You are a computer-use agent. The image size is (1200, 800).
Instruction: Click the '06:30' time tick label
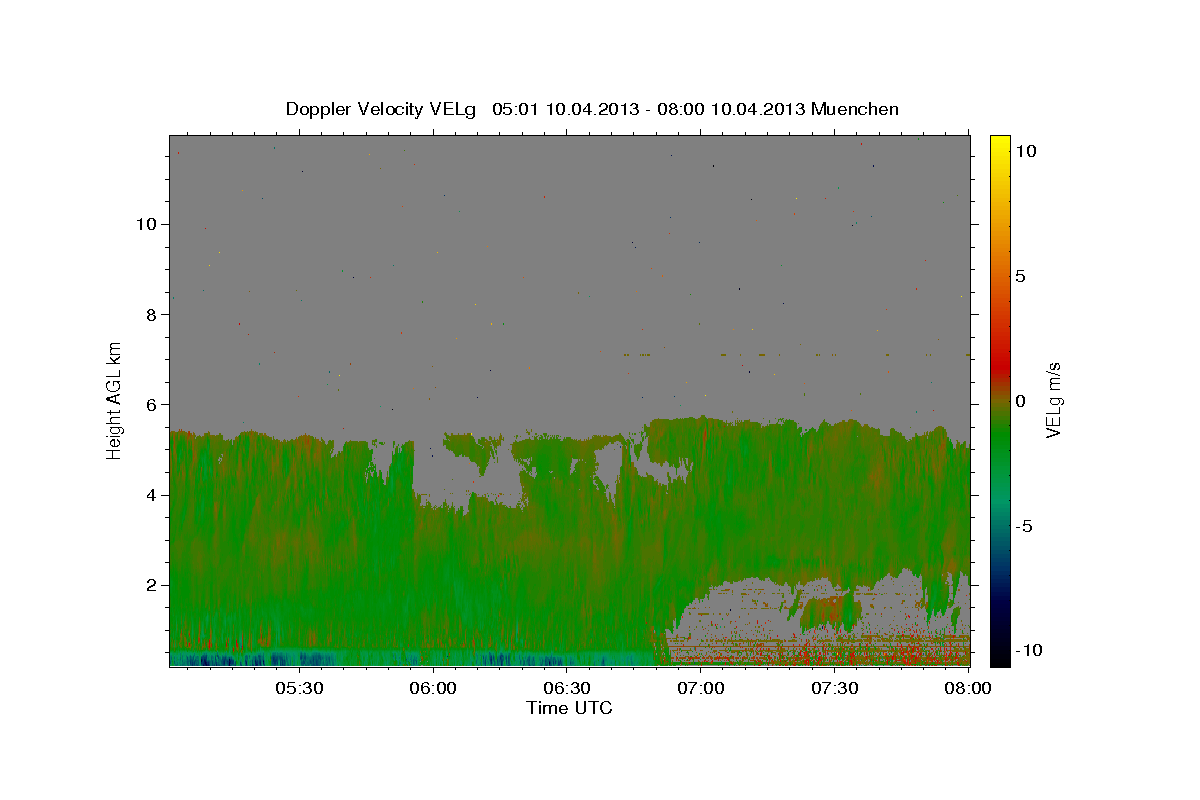567,688
